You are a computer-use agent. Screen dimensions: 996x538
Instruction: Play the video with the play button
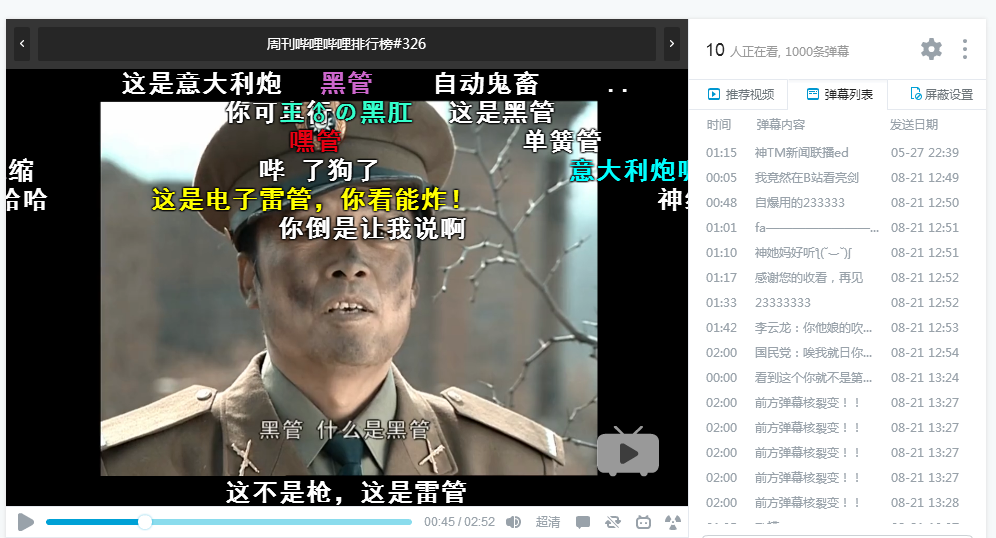25,522
